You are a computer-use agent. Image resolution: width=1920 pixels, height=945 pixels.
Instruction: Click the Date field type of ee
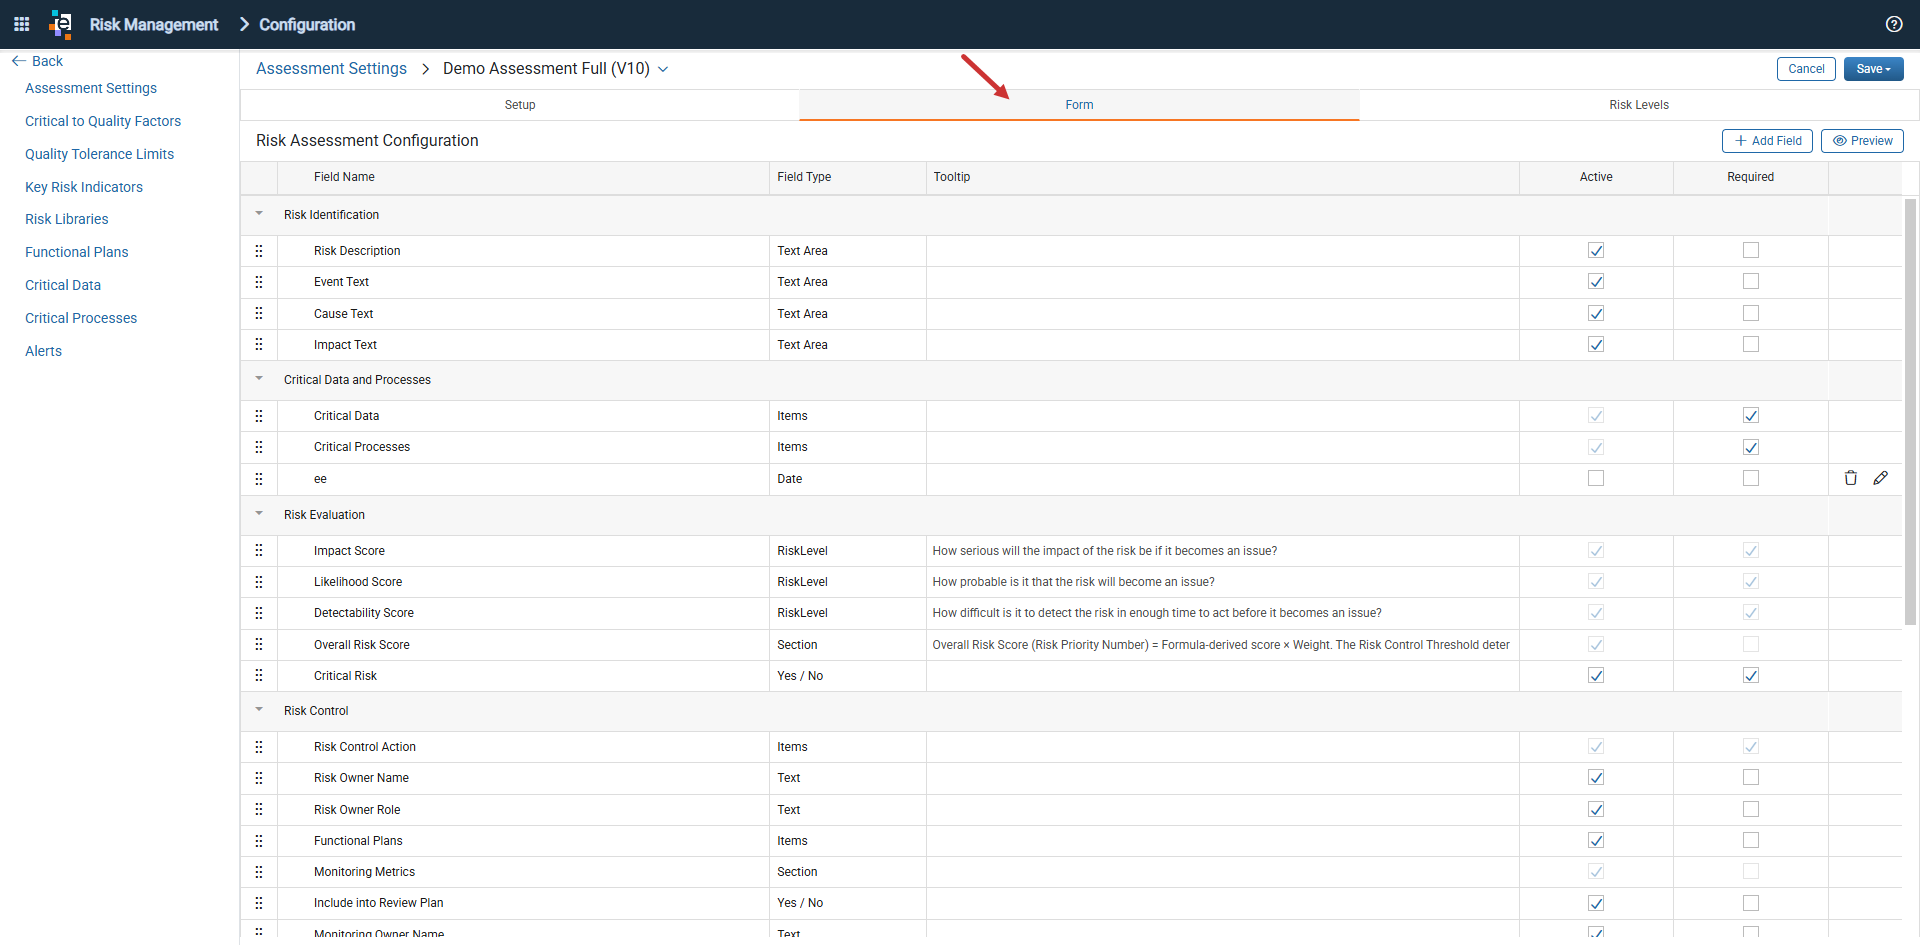click(x=790, y=479)
